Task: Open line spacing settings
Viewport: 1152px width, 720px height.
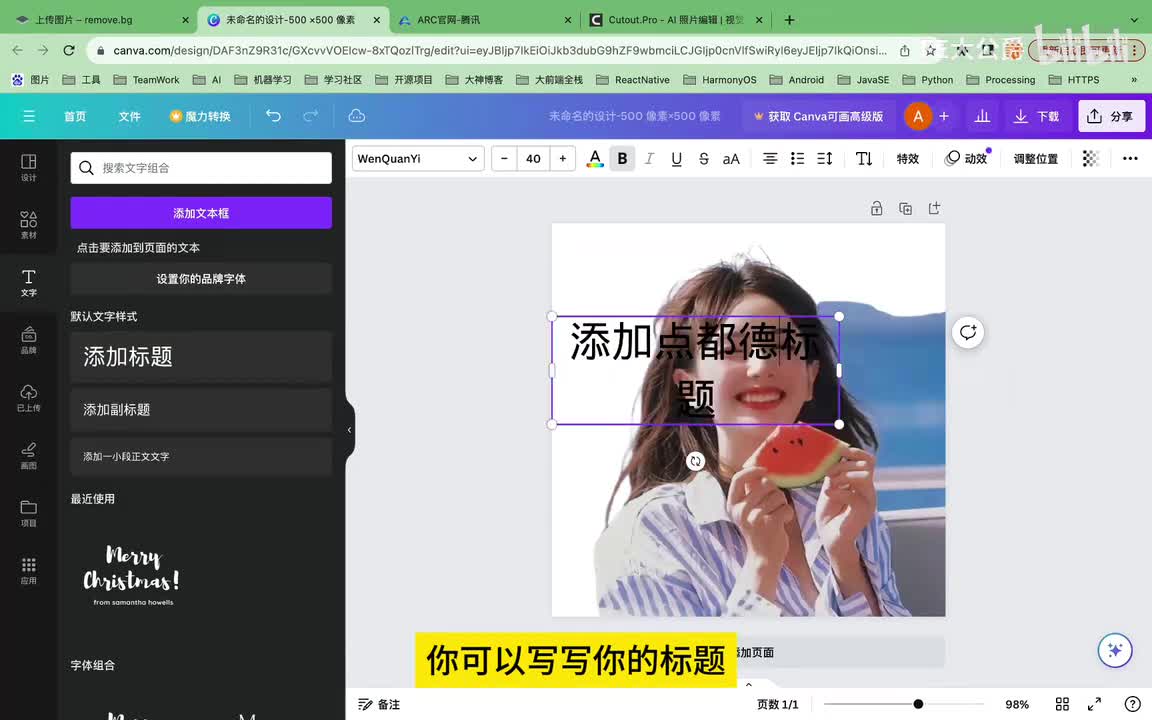Action: 825,159
